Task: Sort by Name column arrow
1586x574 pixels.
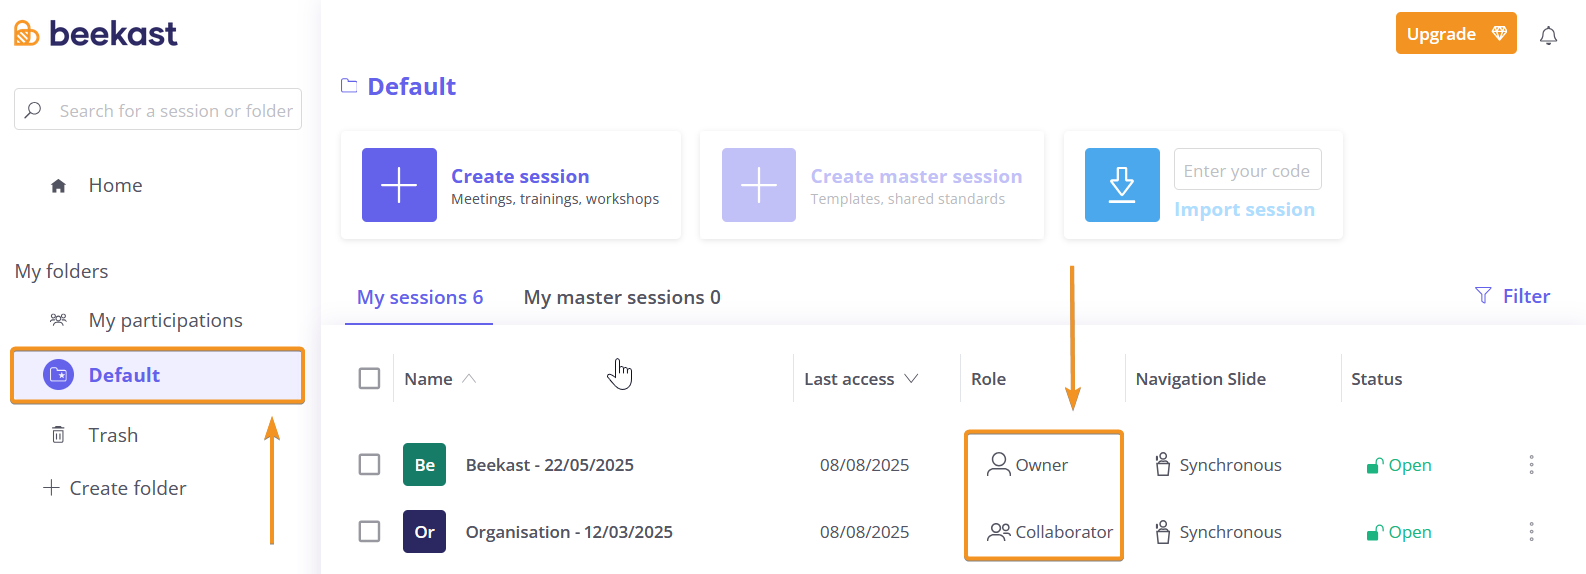Action: 469,378
